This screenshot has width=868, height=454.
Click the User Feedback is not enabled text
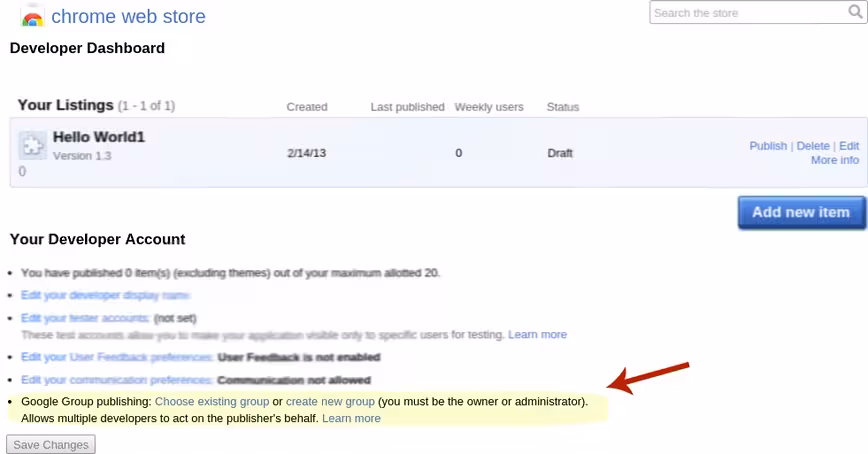(x=299, y=357)
